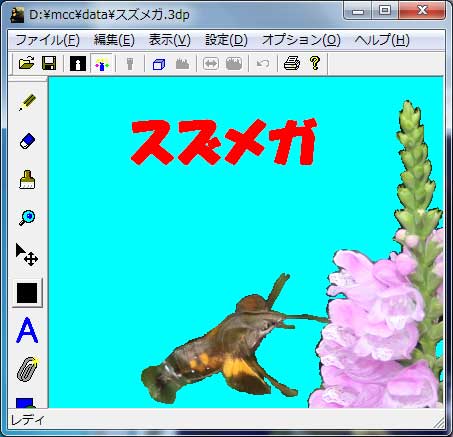Select the arrow move tool
The image size is (453, 437).
tap(27, 255)
